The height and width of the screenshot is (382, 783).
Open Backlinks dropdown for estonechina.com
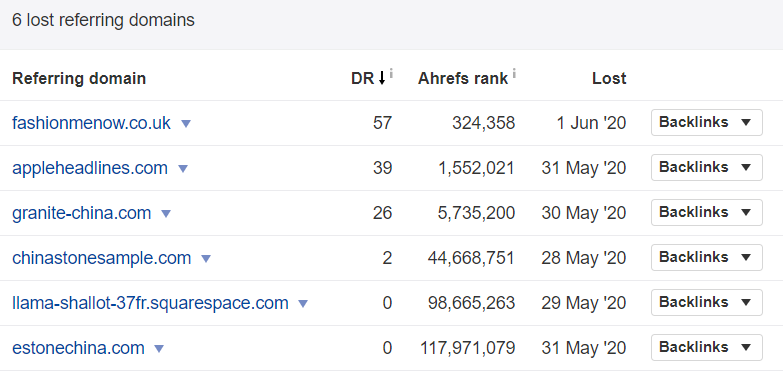tap(707, 347)
